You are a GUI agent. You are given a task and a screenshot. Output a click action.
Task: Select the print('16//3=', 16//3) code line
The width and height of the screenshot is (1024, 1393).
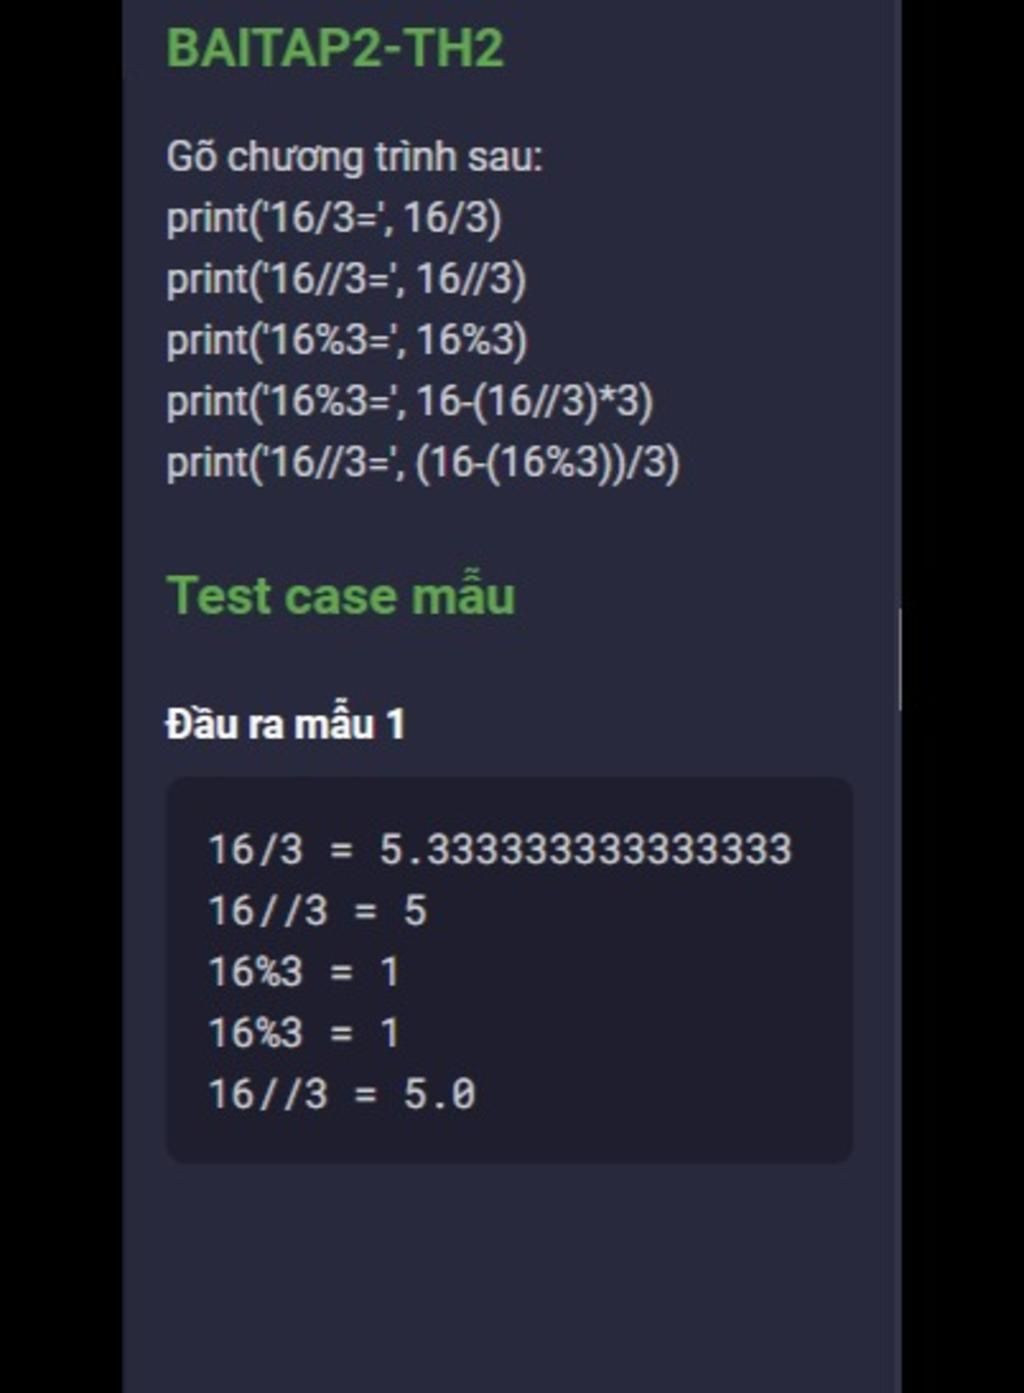tap(346, 279)
